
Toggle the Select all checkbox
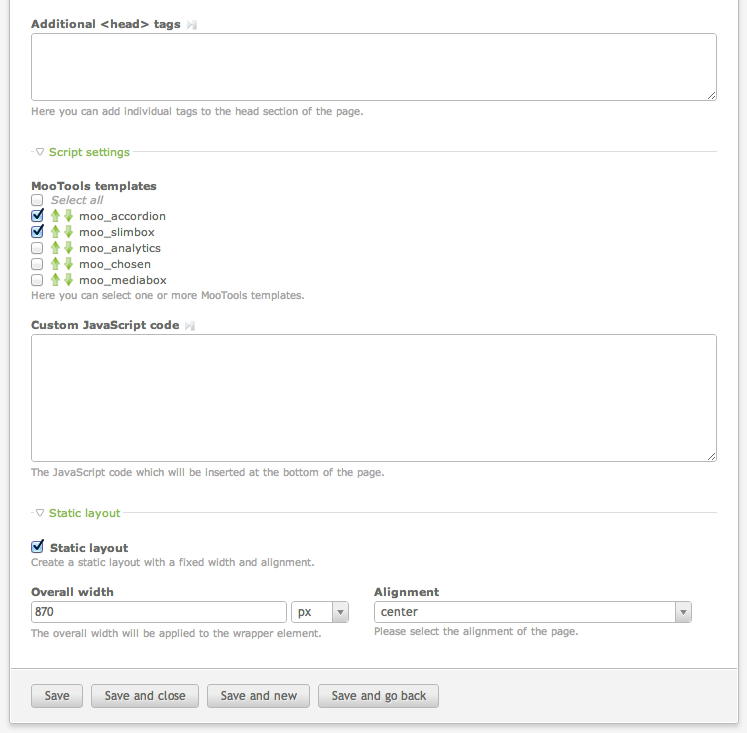(37, 200)
